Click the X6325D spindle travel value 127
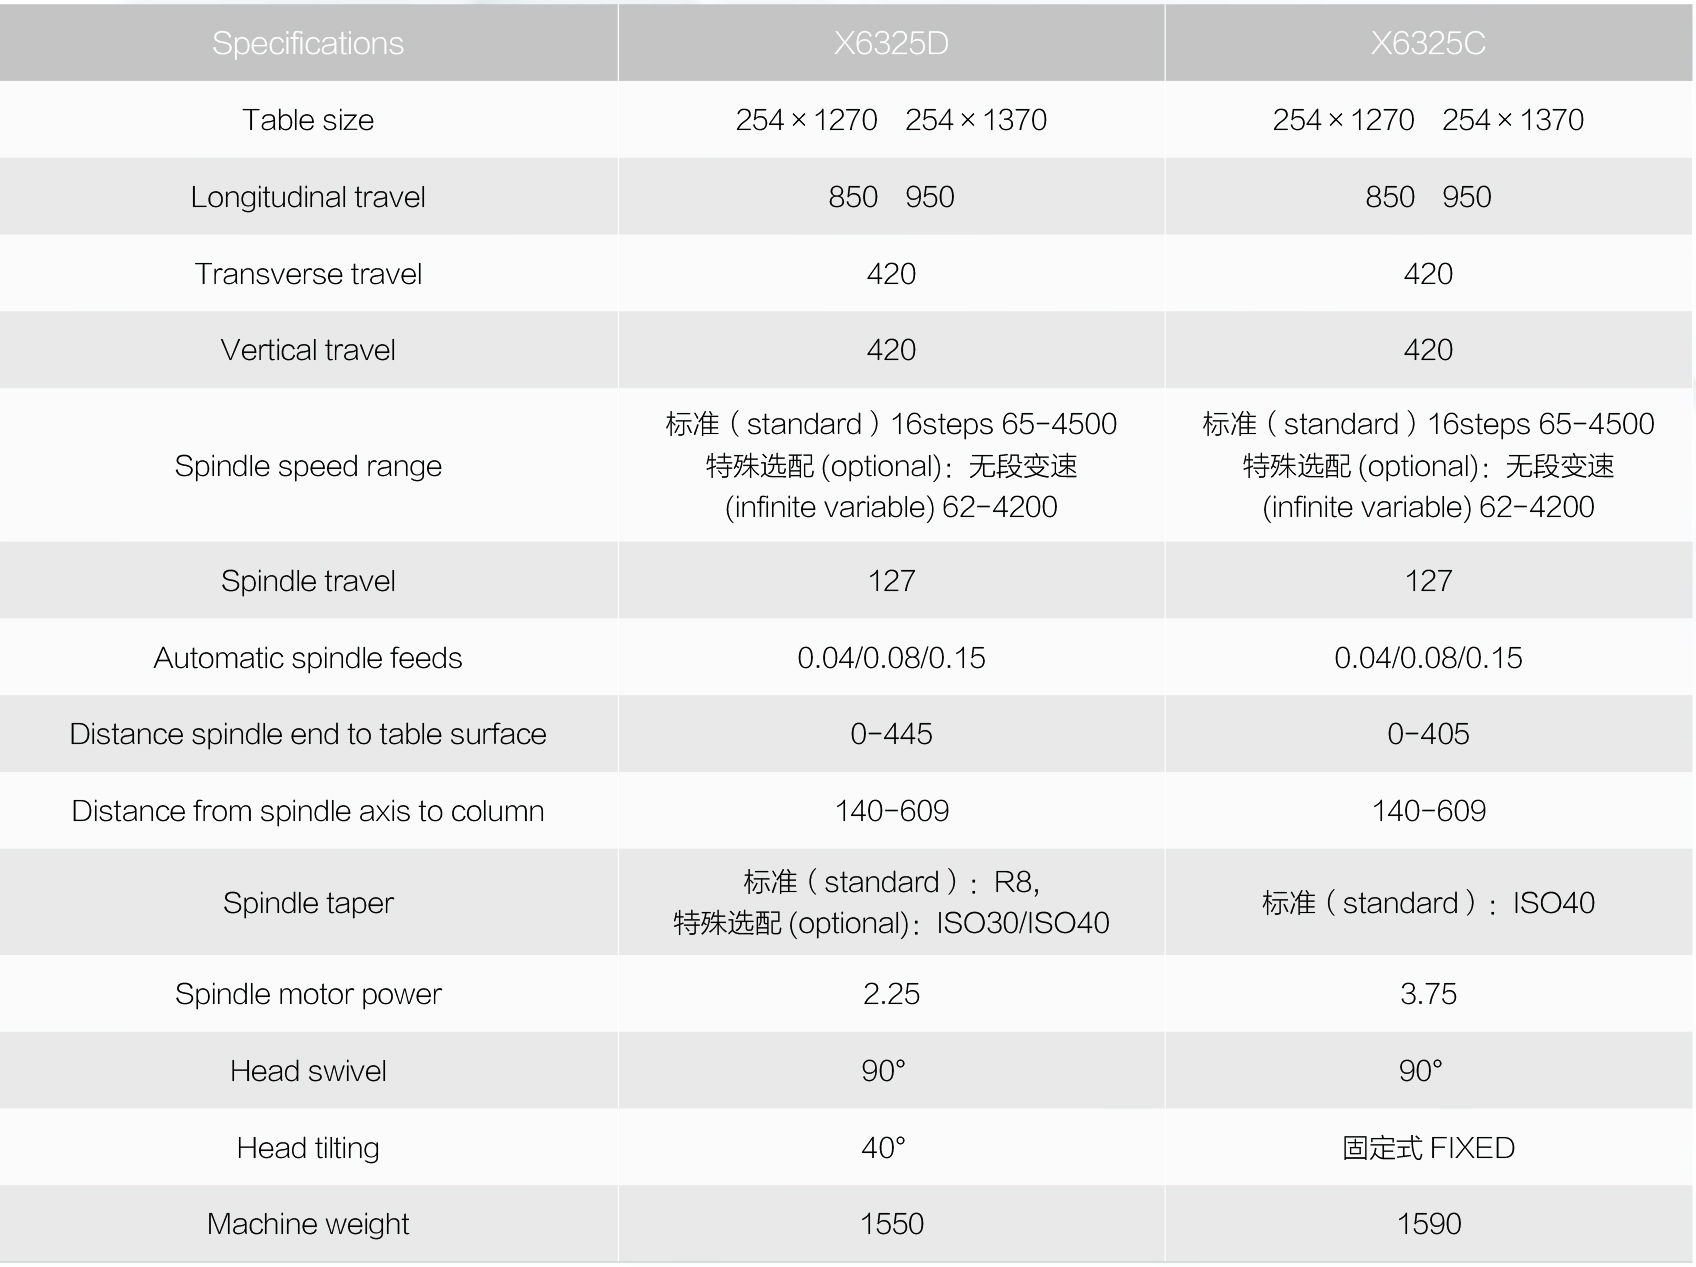1696x1267 pixels. [891, 581]
